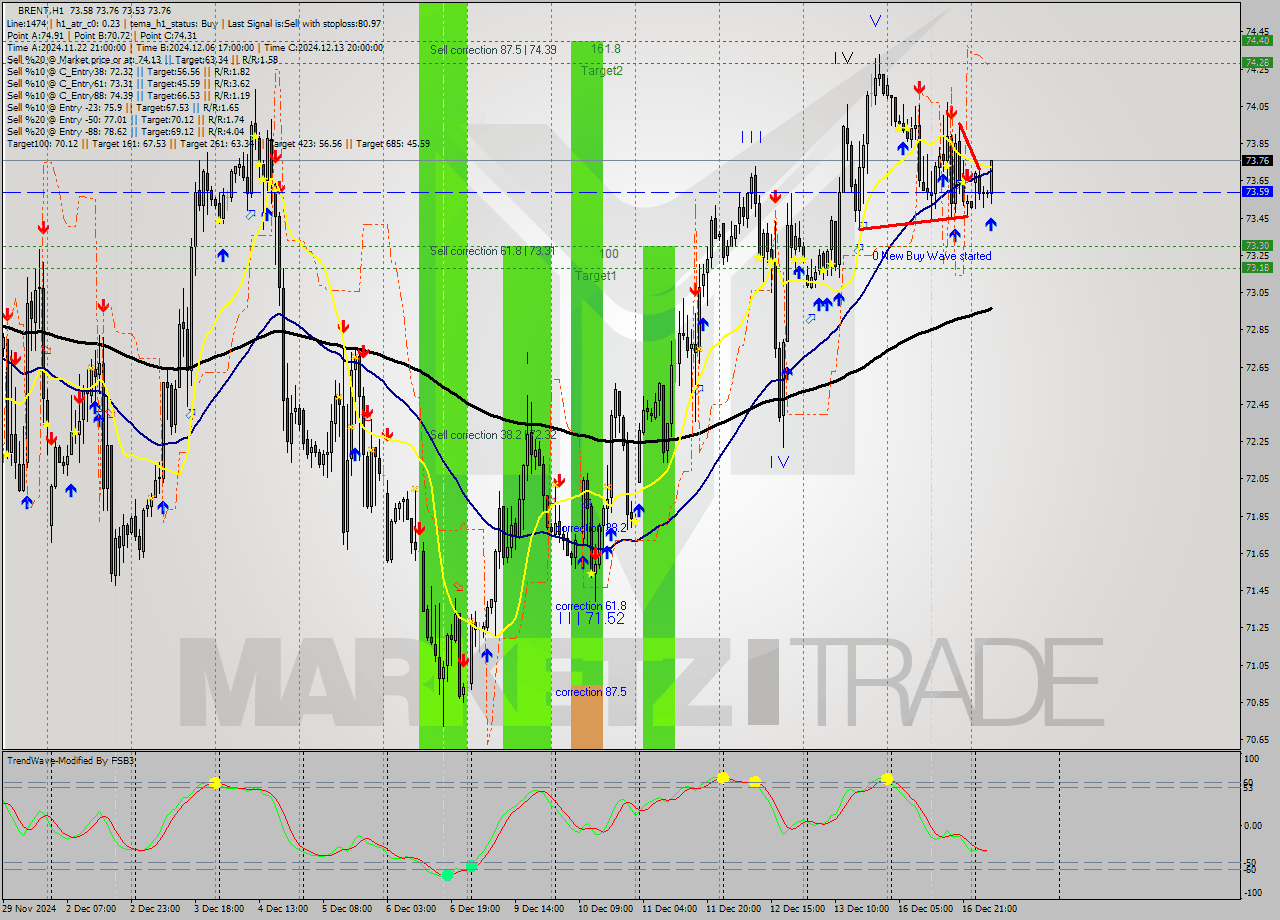Click the '| | | 71.52' wave label
Viewport: 1280px width, 920px height.
click(x=592, y=619)
